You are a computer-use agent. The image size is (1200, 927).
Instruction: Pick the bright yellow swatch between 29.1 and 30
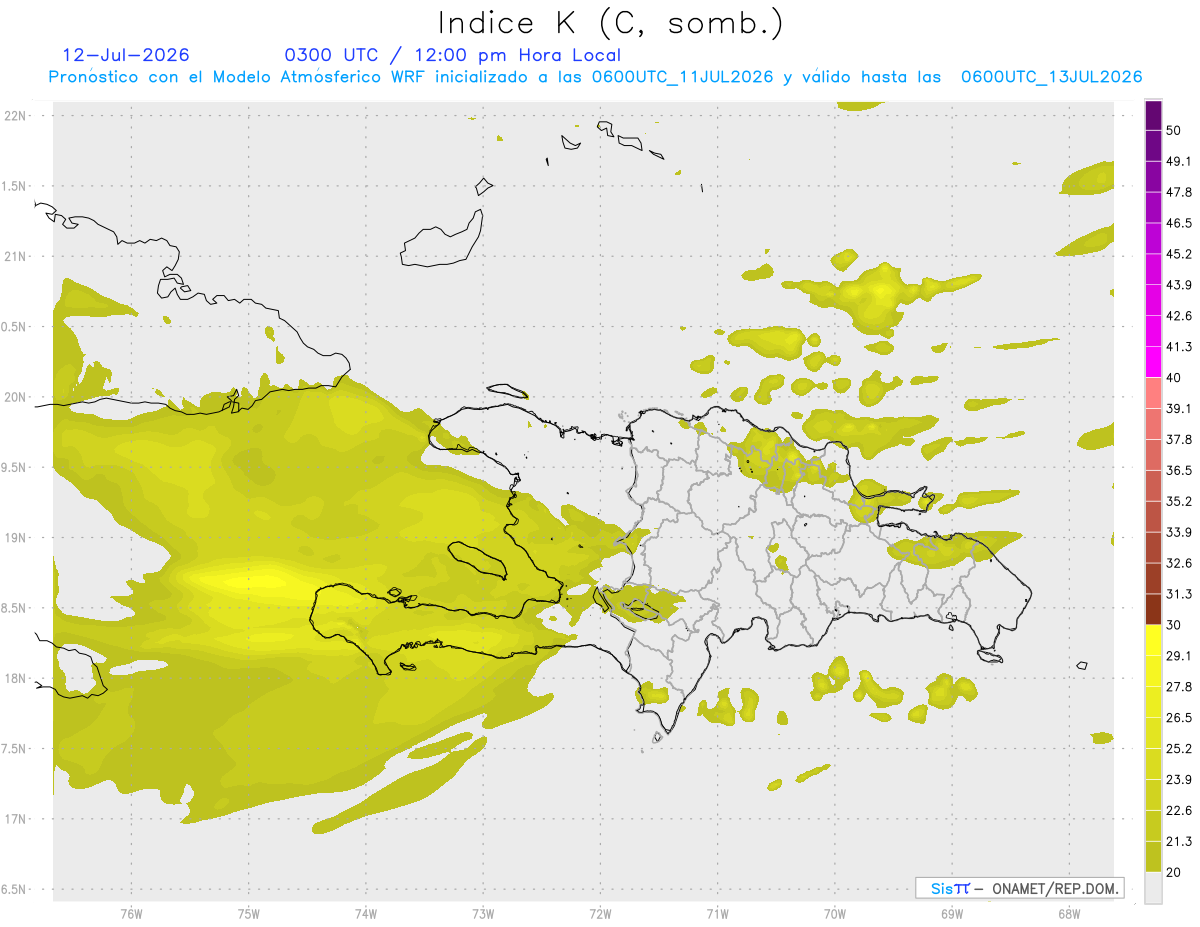(1153, 640)
